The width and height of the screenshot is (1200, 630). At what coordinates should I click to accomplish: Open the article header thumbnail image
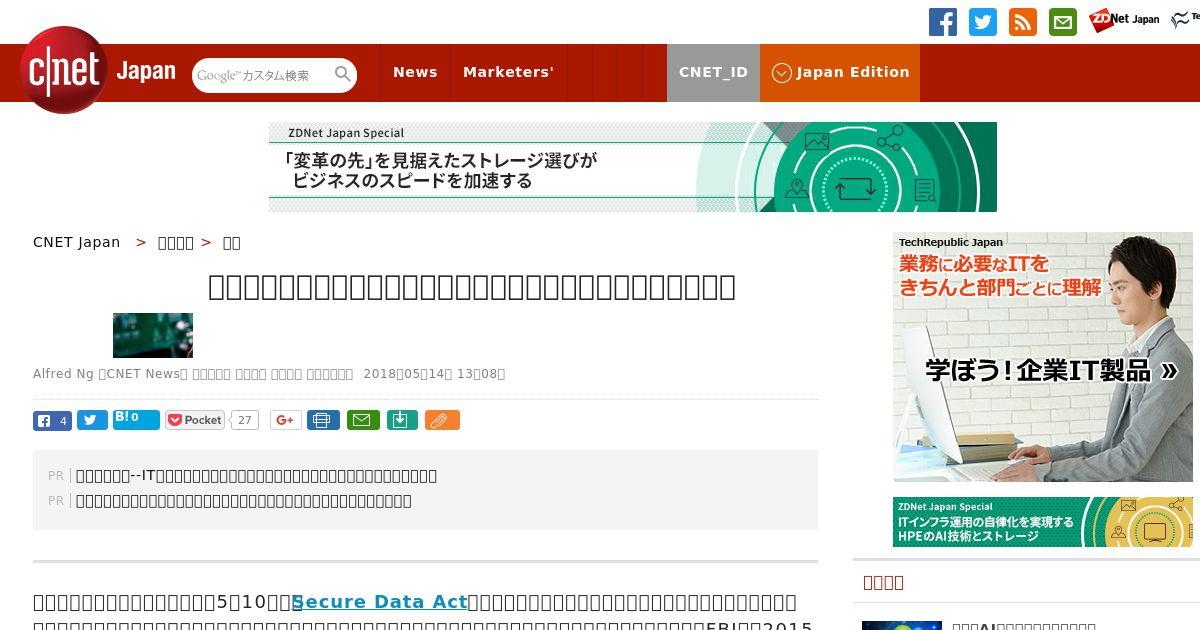click(x=153, y=335)
